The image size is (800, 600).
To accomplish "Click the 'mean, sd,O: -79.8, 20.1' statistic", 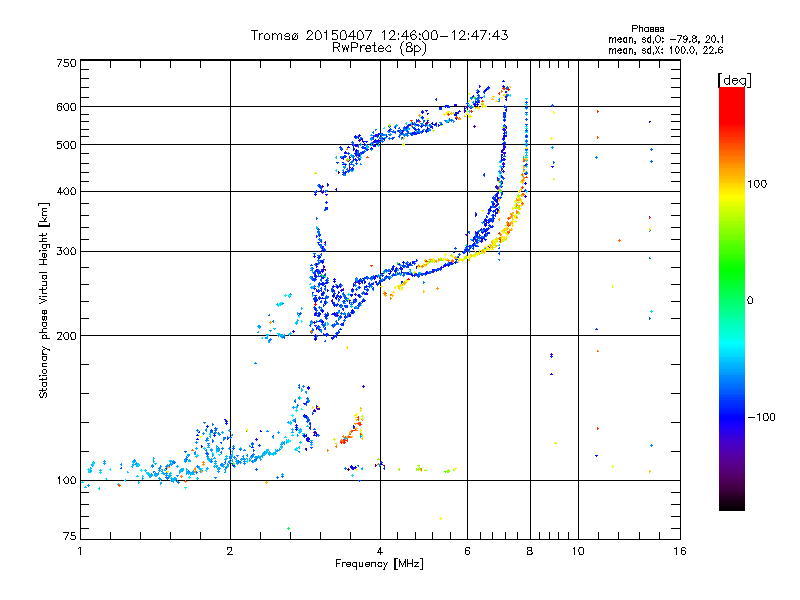I will pos(665,39).
